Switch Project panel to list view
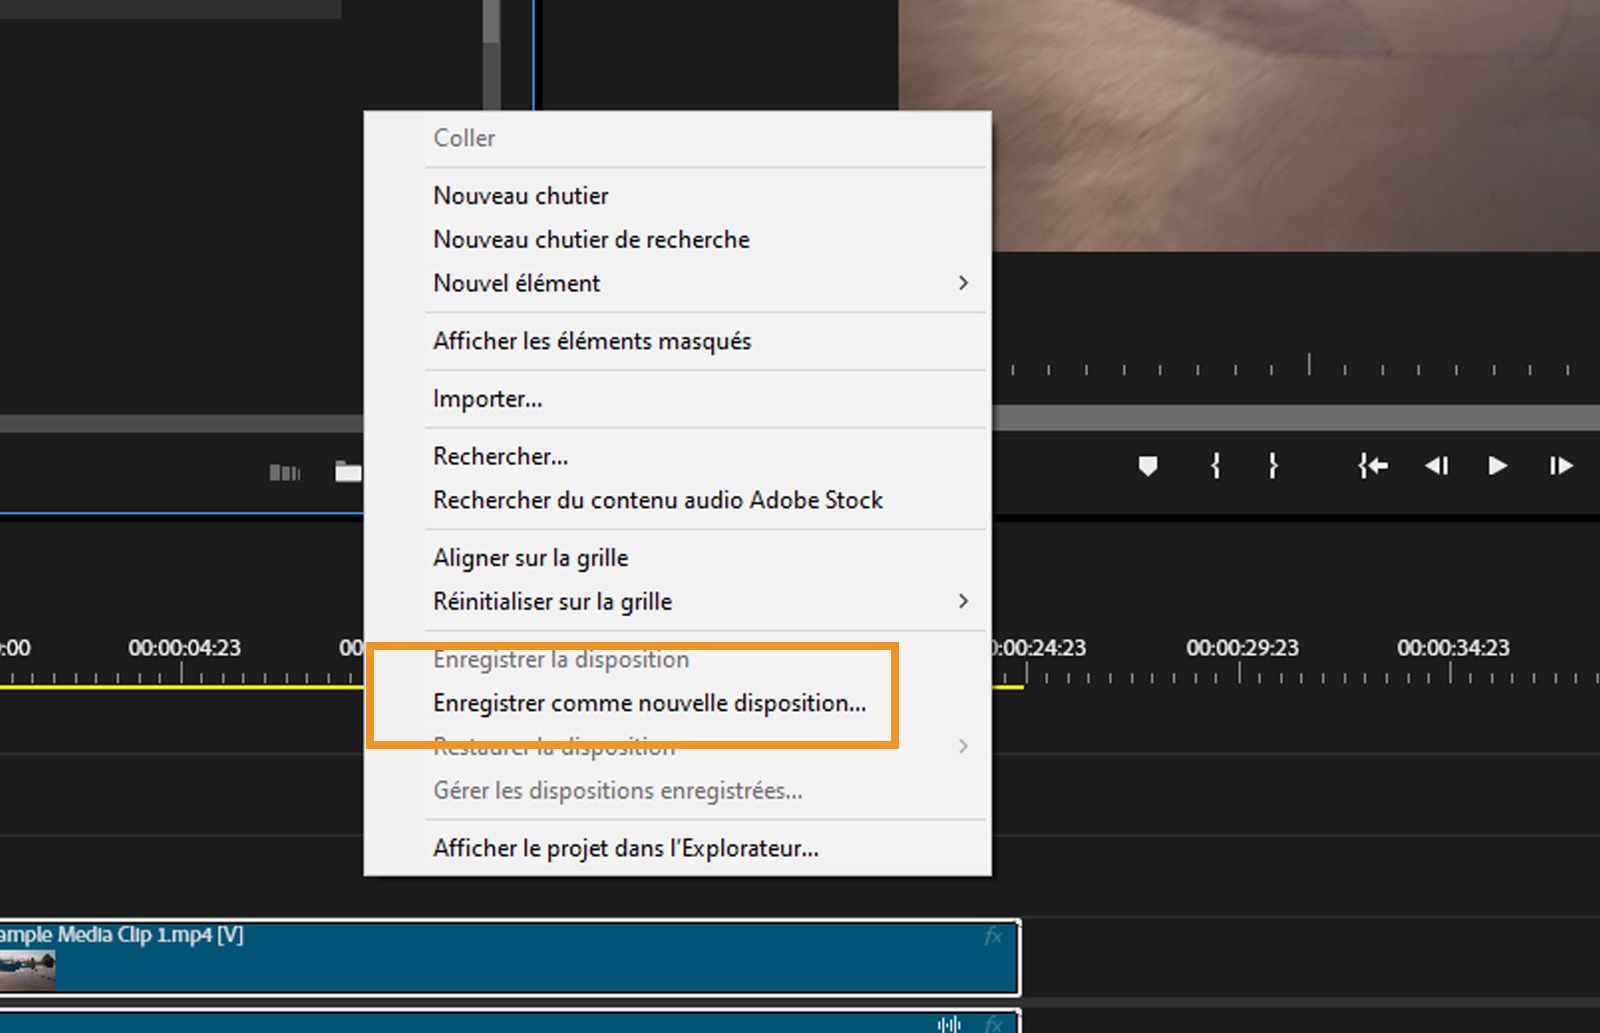Image resolution: width=1600 pixels, height=1033 pixels. [285, 471]
